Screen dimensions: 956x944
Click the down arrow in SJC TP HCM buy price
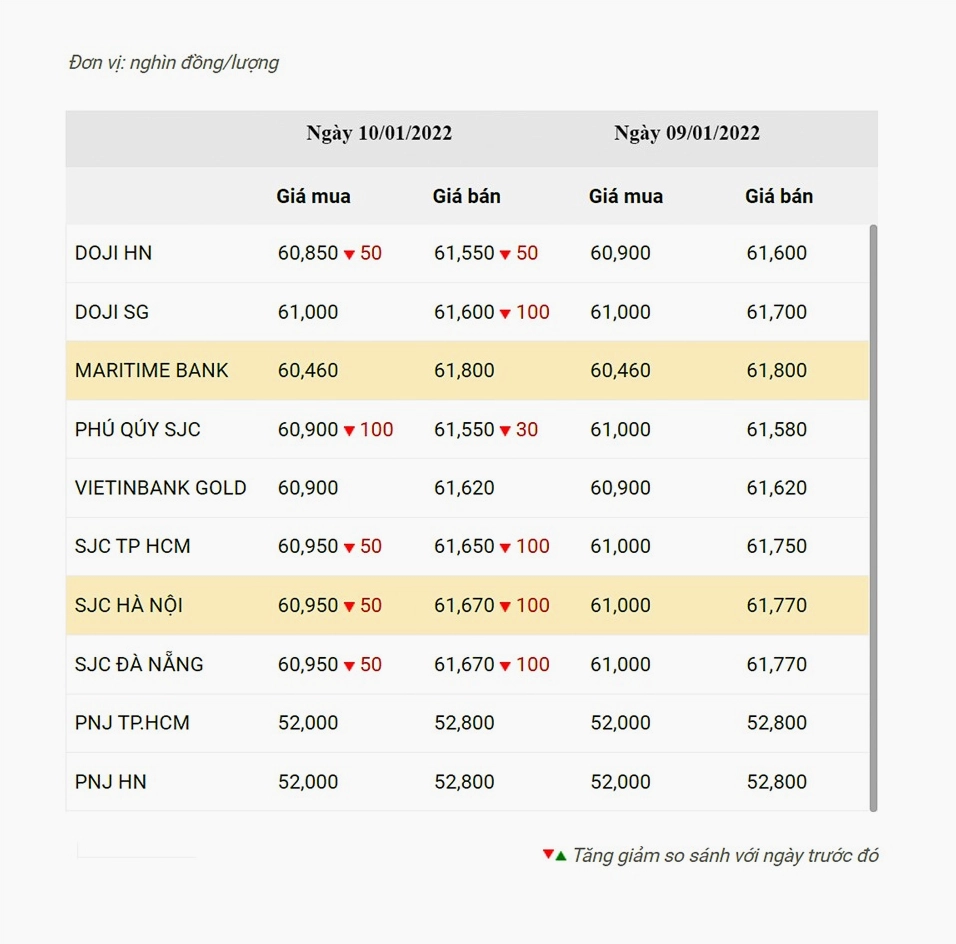click(x=349, y=548)
